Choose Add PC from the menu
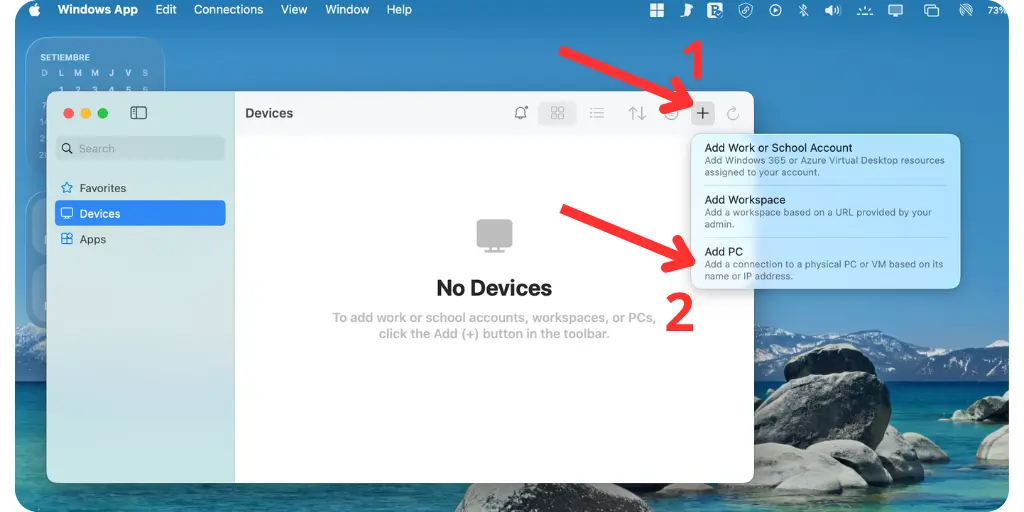This screenshot has width=1024, height=512. point(825,263)
